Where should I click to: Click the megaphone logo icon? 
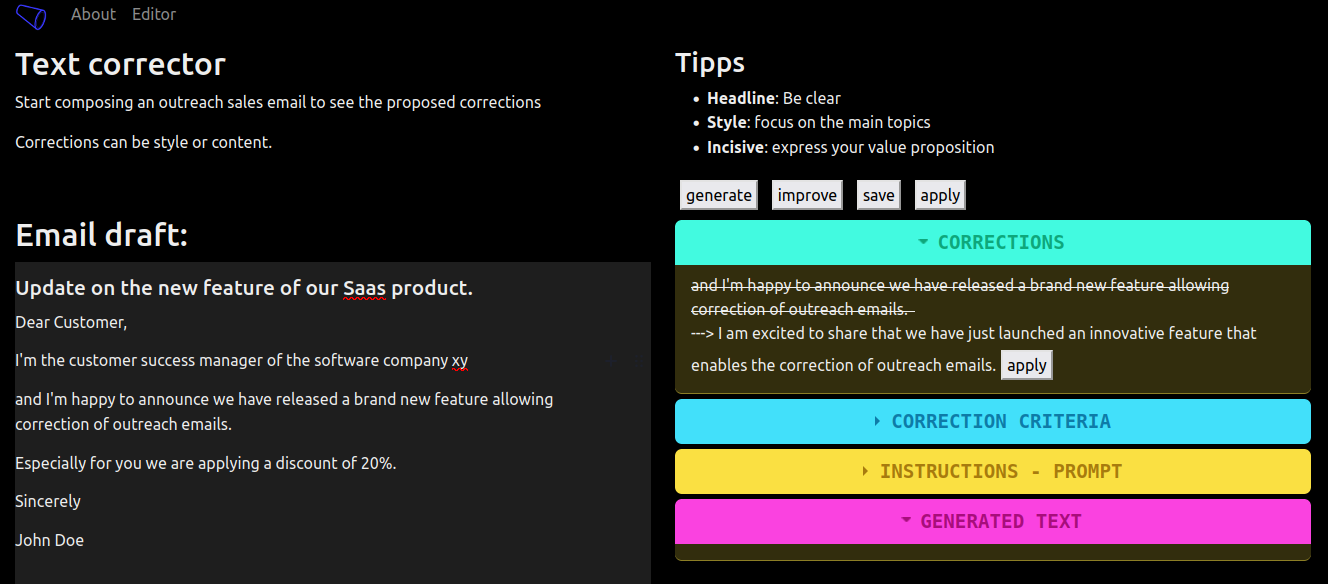tap(31, 17)
